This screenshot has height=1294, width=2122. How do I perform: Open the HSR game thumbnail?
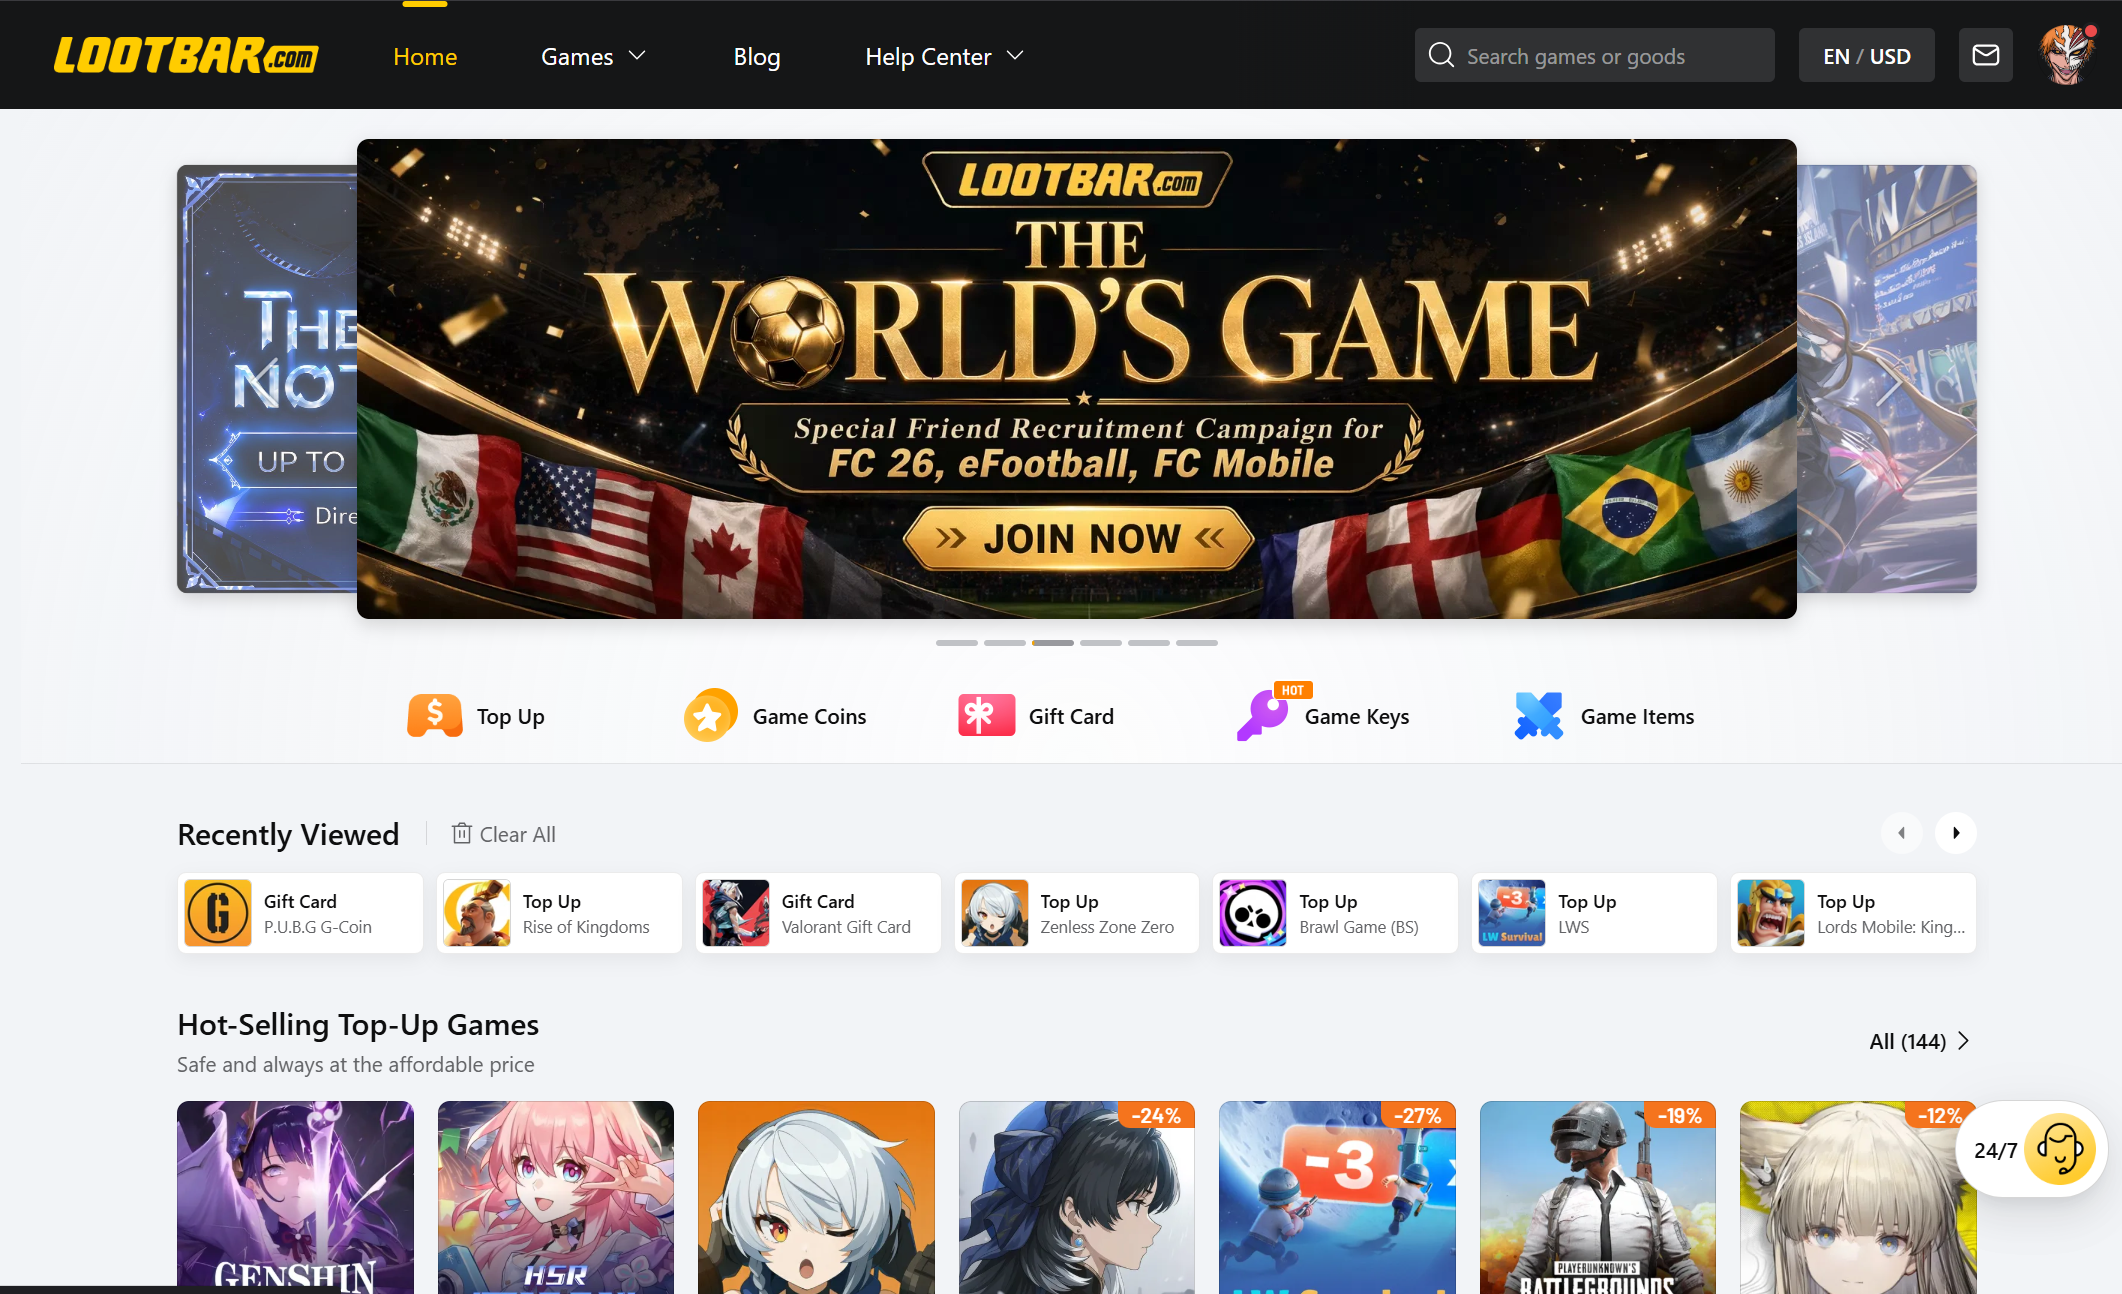point(556,1197)
